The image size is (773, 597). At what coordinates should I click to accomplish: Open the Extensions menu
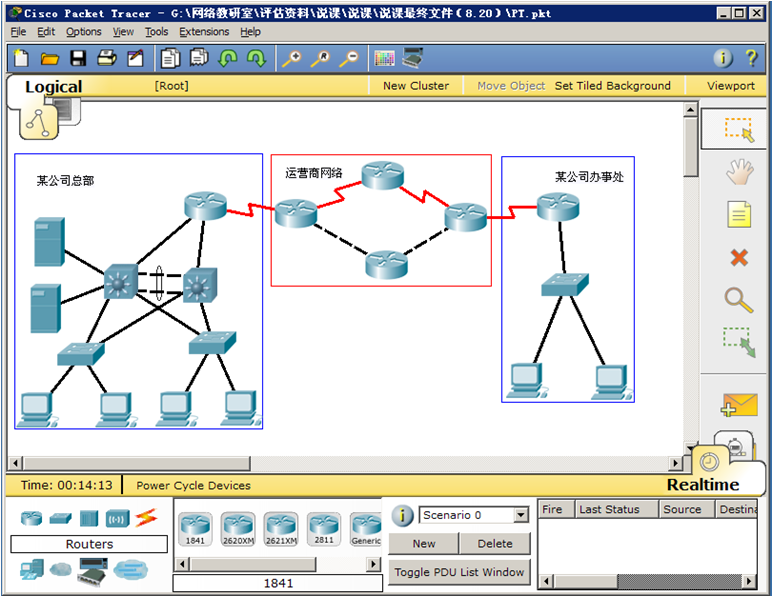[x=204, y=32]
